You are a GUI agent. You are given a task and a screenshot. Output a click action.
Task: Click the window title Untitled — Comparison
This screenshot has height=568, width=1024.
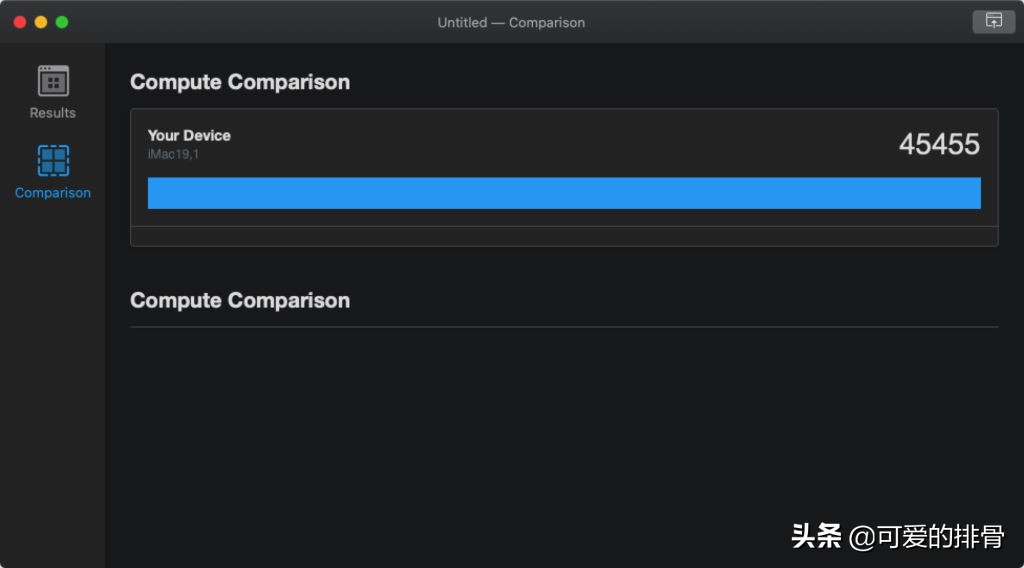(x=511, y=22)
